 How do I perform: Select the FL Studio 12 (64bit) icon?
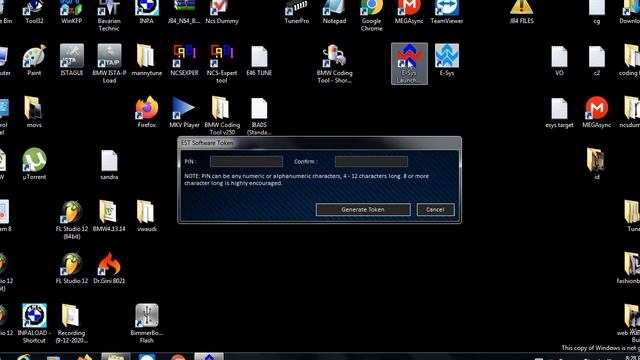click(71, 220)
